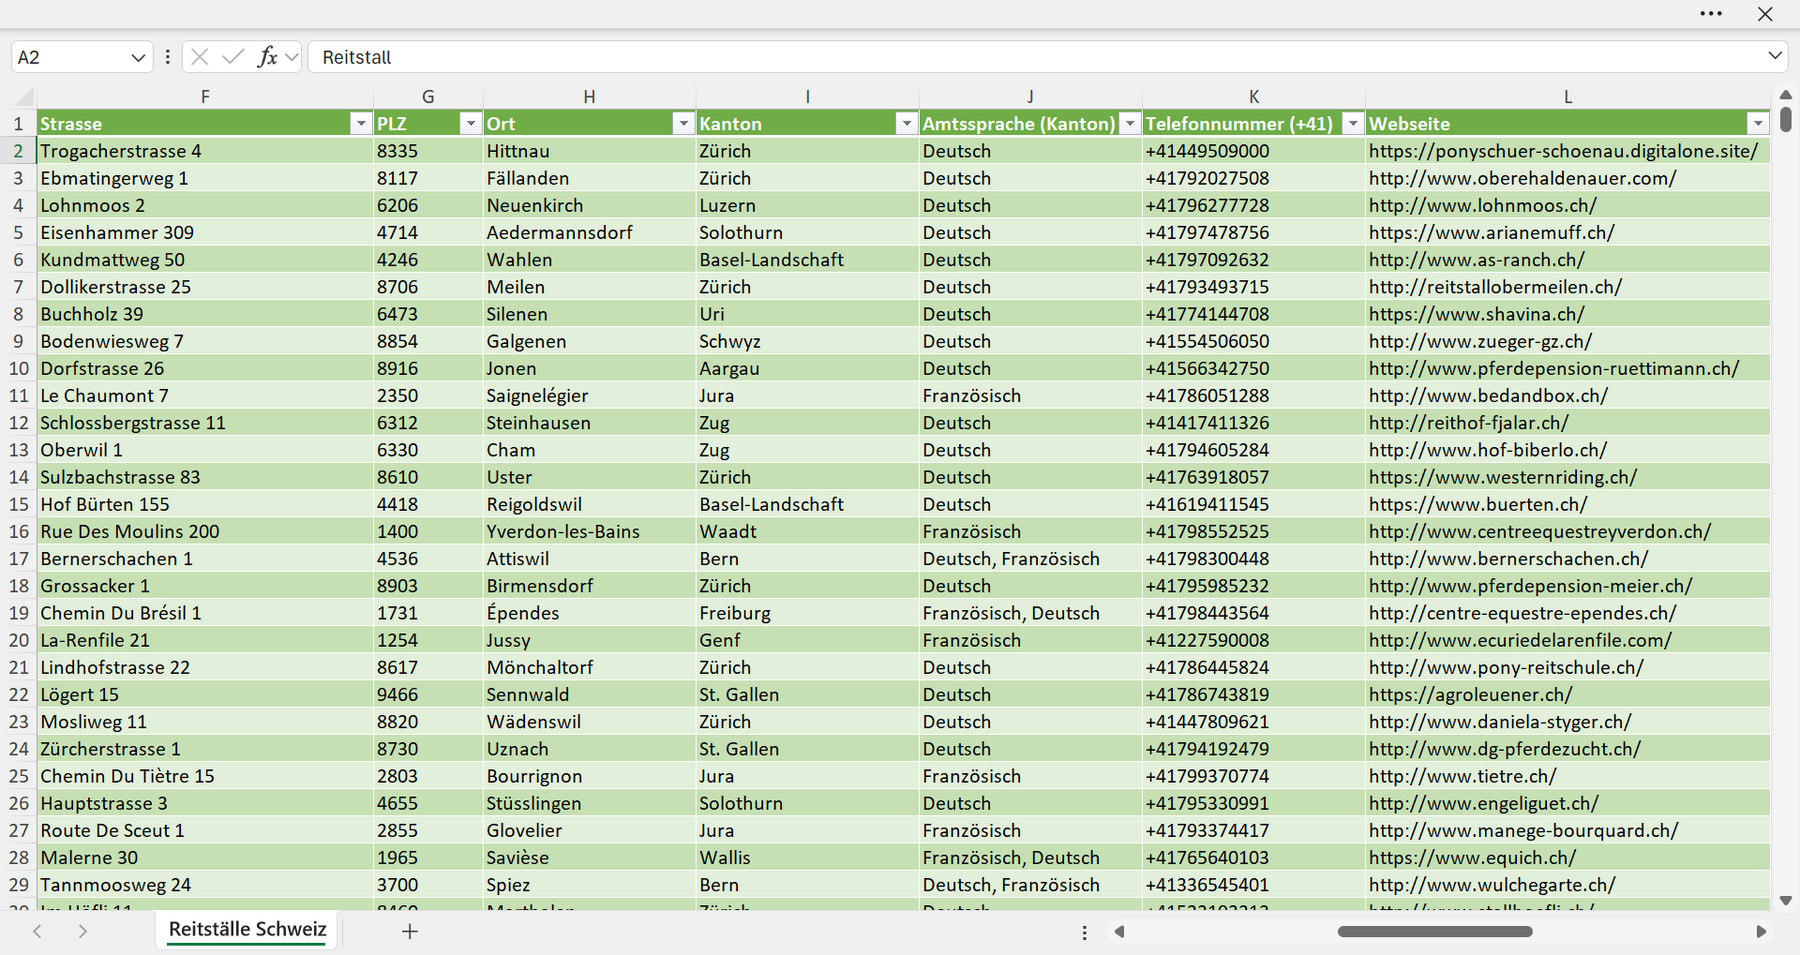The width and height of the screenshot is (1800, 955).
Task: Open the Name Box dropdown arrow
Action: tap(138, 58)
